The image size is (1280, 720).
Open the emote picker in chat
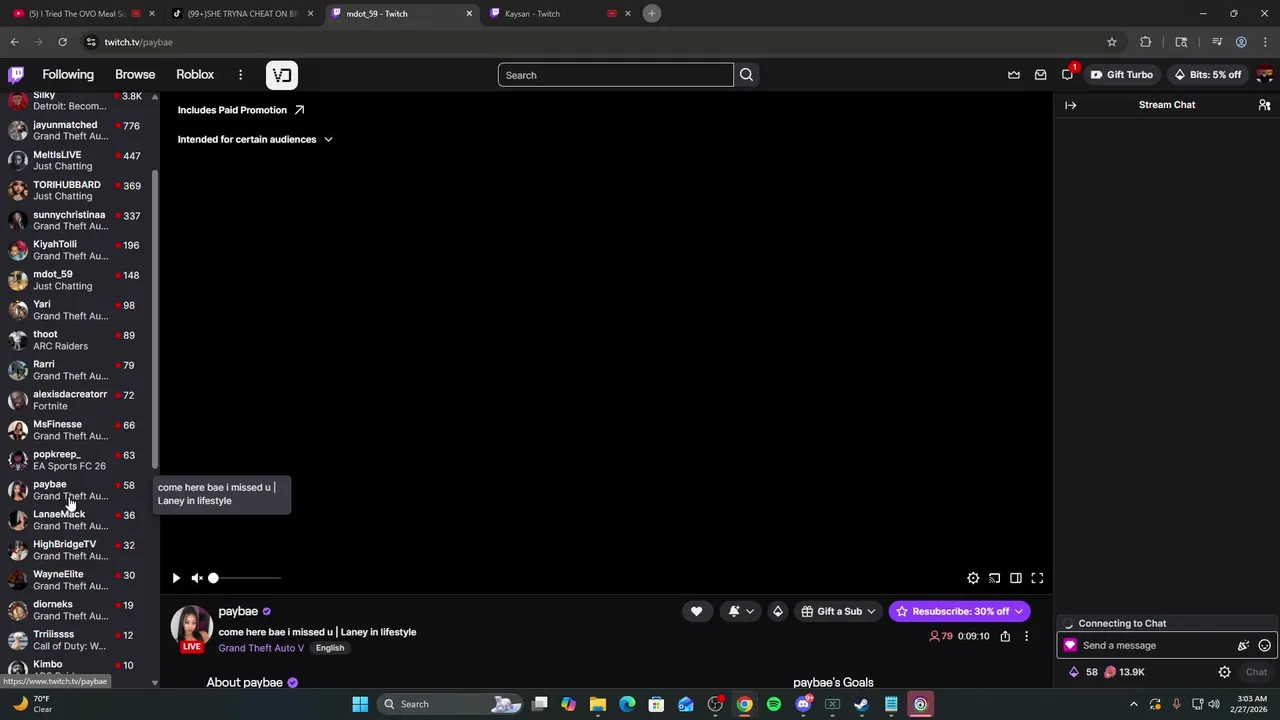[1264, 646]
